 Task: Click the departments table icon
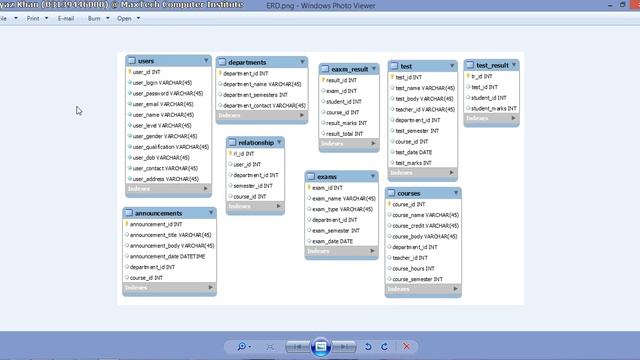[222, 62]
